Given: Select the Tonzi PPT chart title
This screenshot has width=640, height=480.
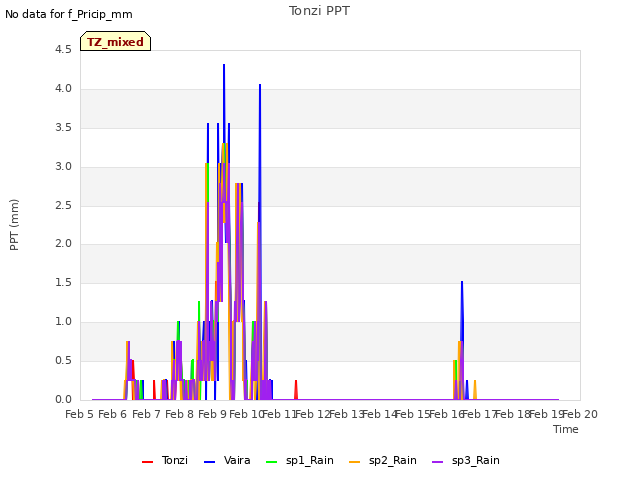Looking at the screenshot, I should [x=319, y=11].
